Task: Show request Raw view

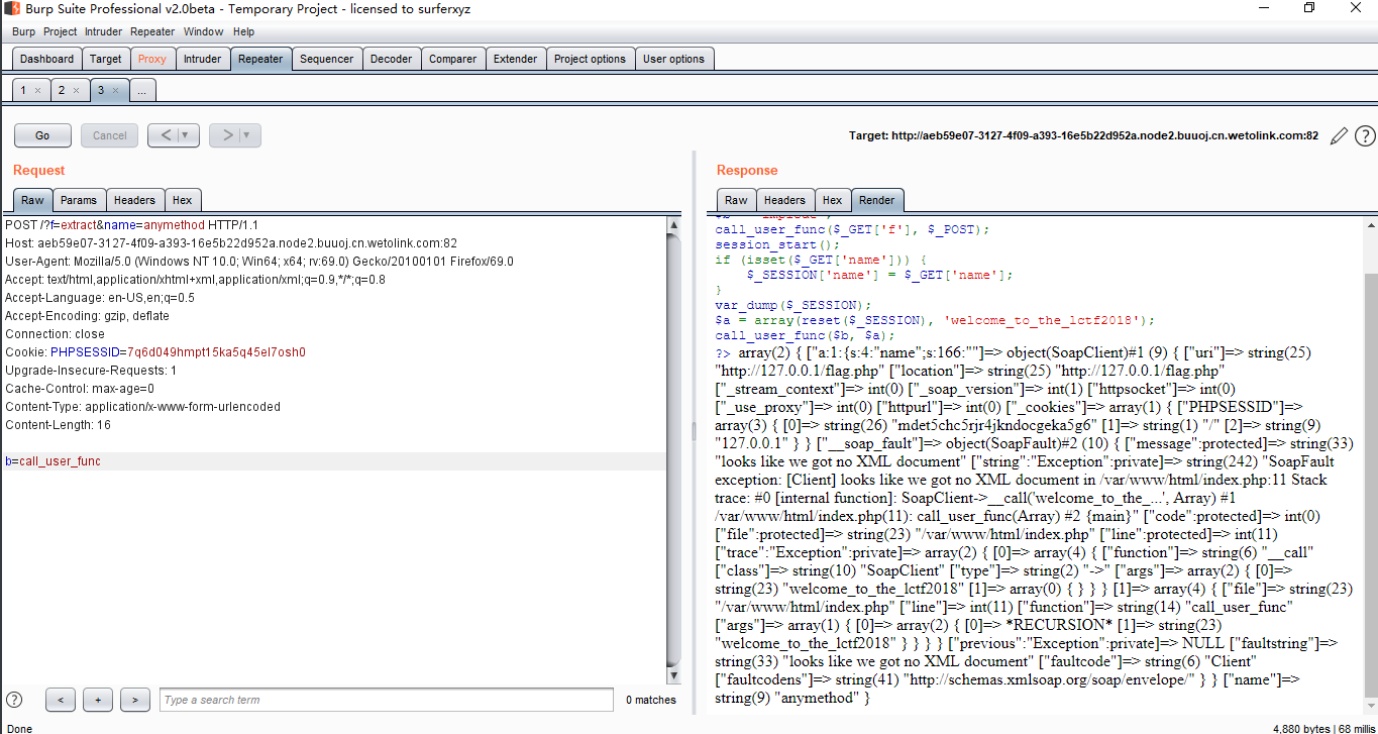Action: (x=32, y=200)
